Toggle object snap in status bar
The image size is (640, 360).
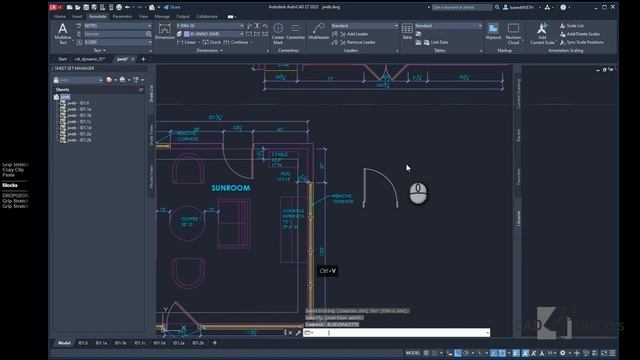[x=502, y=353]
